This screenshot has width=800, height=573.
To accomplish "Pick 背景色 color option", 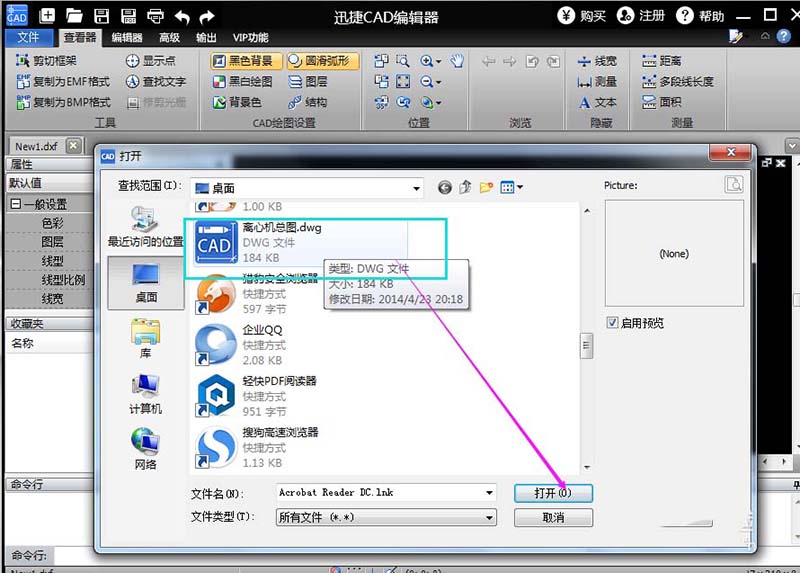I will click(x=237, y=102).
